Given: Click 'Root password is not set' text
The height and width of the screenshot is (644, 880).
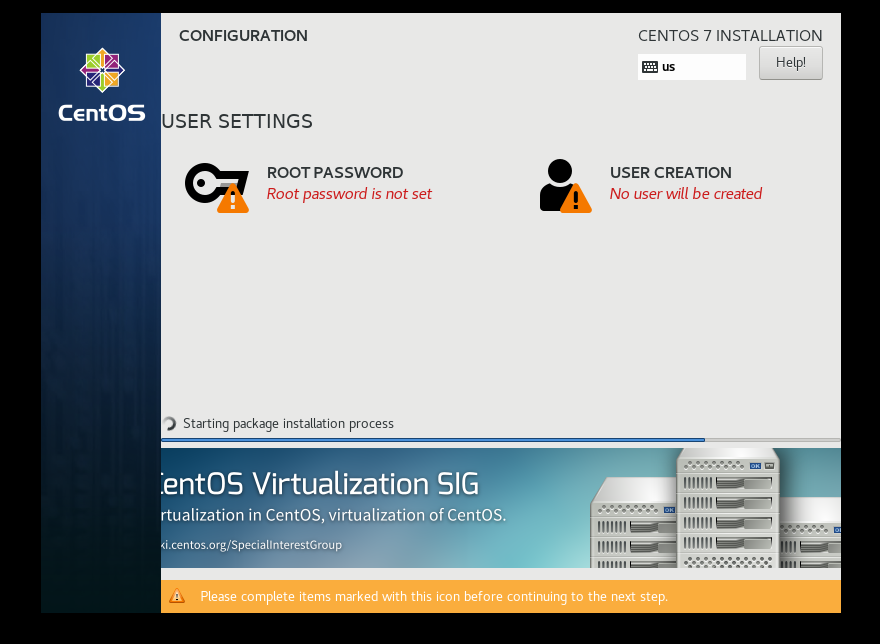Looking at the screenshot, I should [x=349, y=194].
